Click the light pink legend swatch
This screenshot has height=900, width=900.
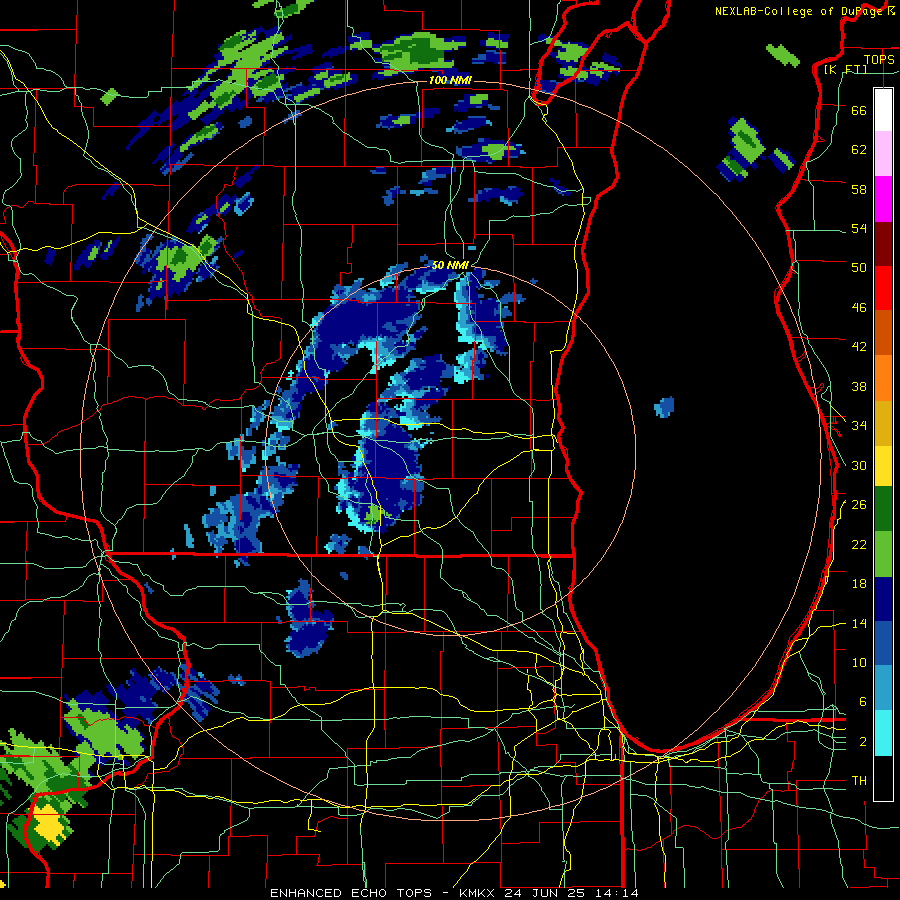(883, 154)
